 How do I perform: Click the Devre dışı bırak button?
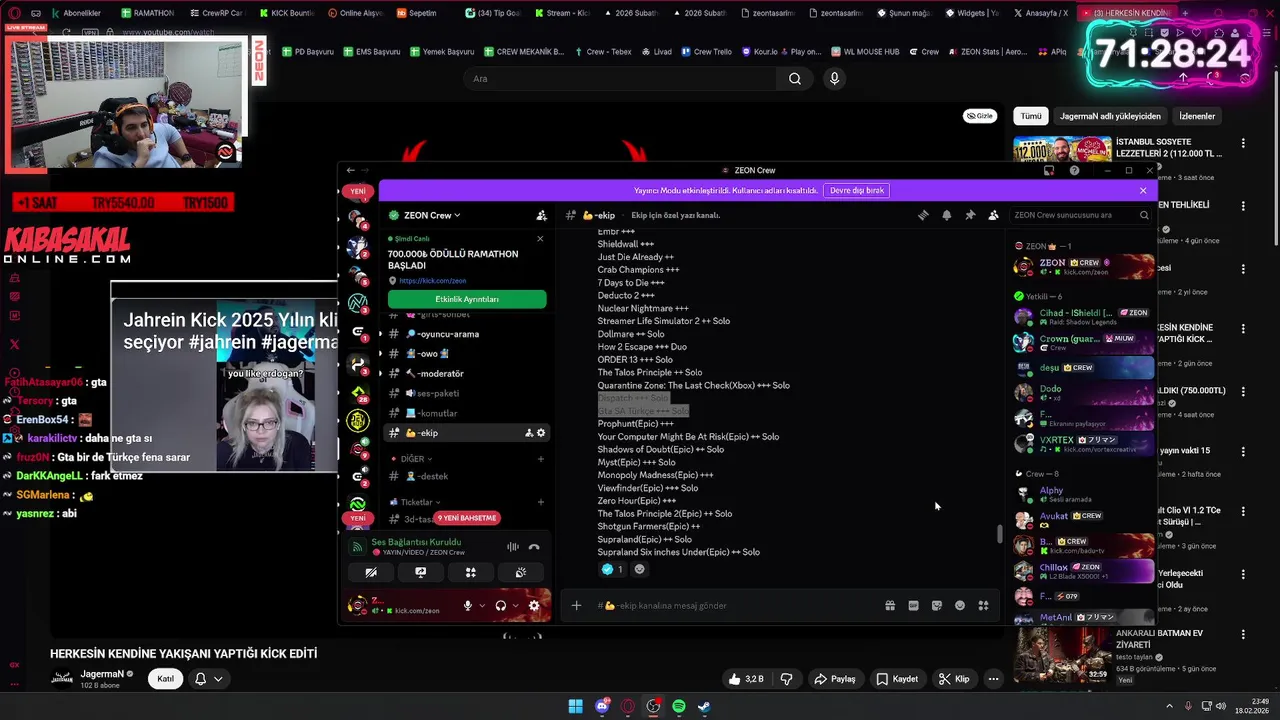857,190
